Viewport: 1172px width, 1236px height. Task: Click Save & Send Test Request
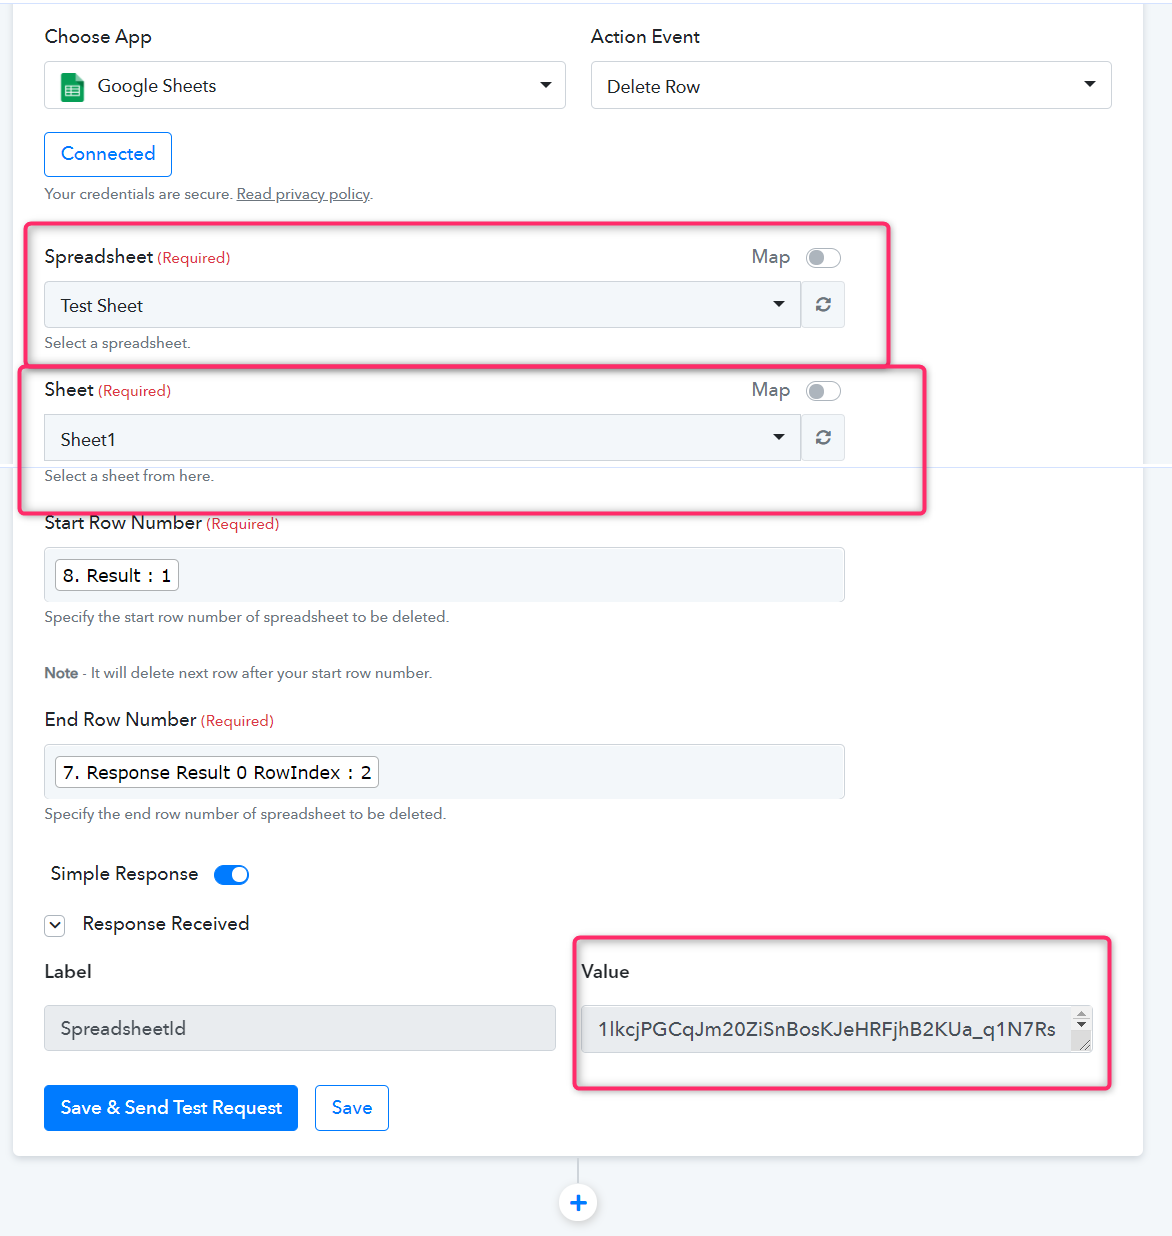(171, 1108)
